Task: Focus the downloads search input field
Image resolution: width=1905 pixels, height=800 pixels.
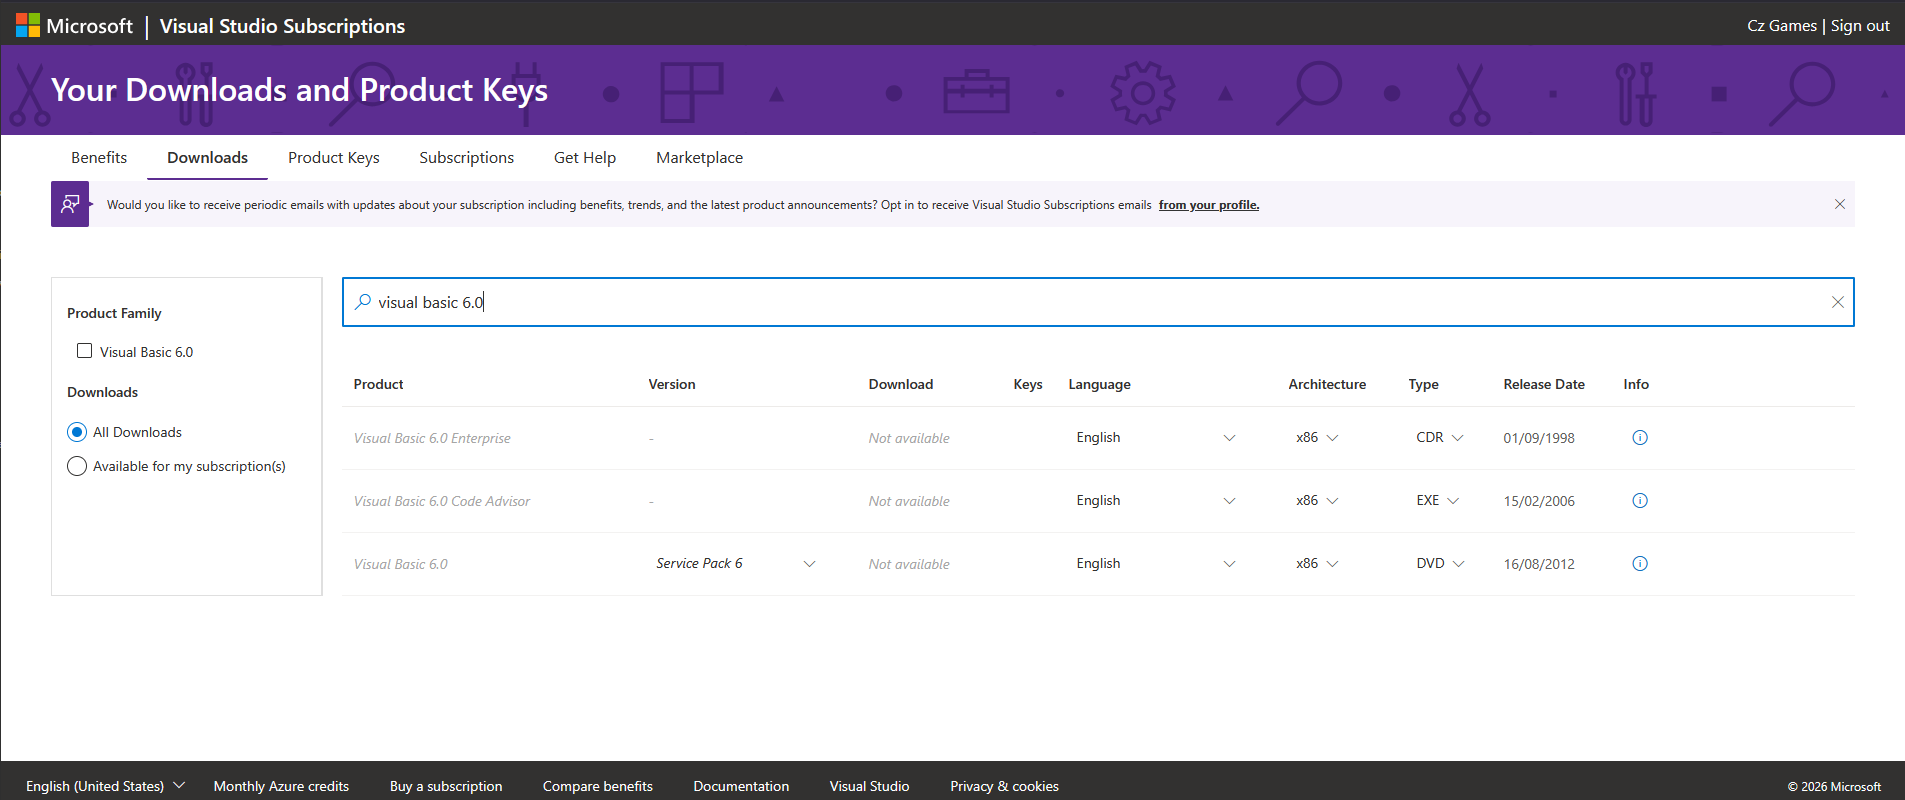Action: pyautogui.click(x=1098, y=302)
